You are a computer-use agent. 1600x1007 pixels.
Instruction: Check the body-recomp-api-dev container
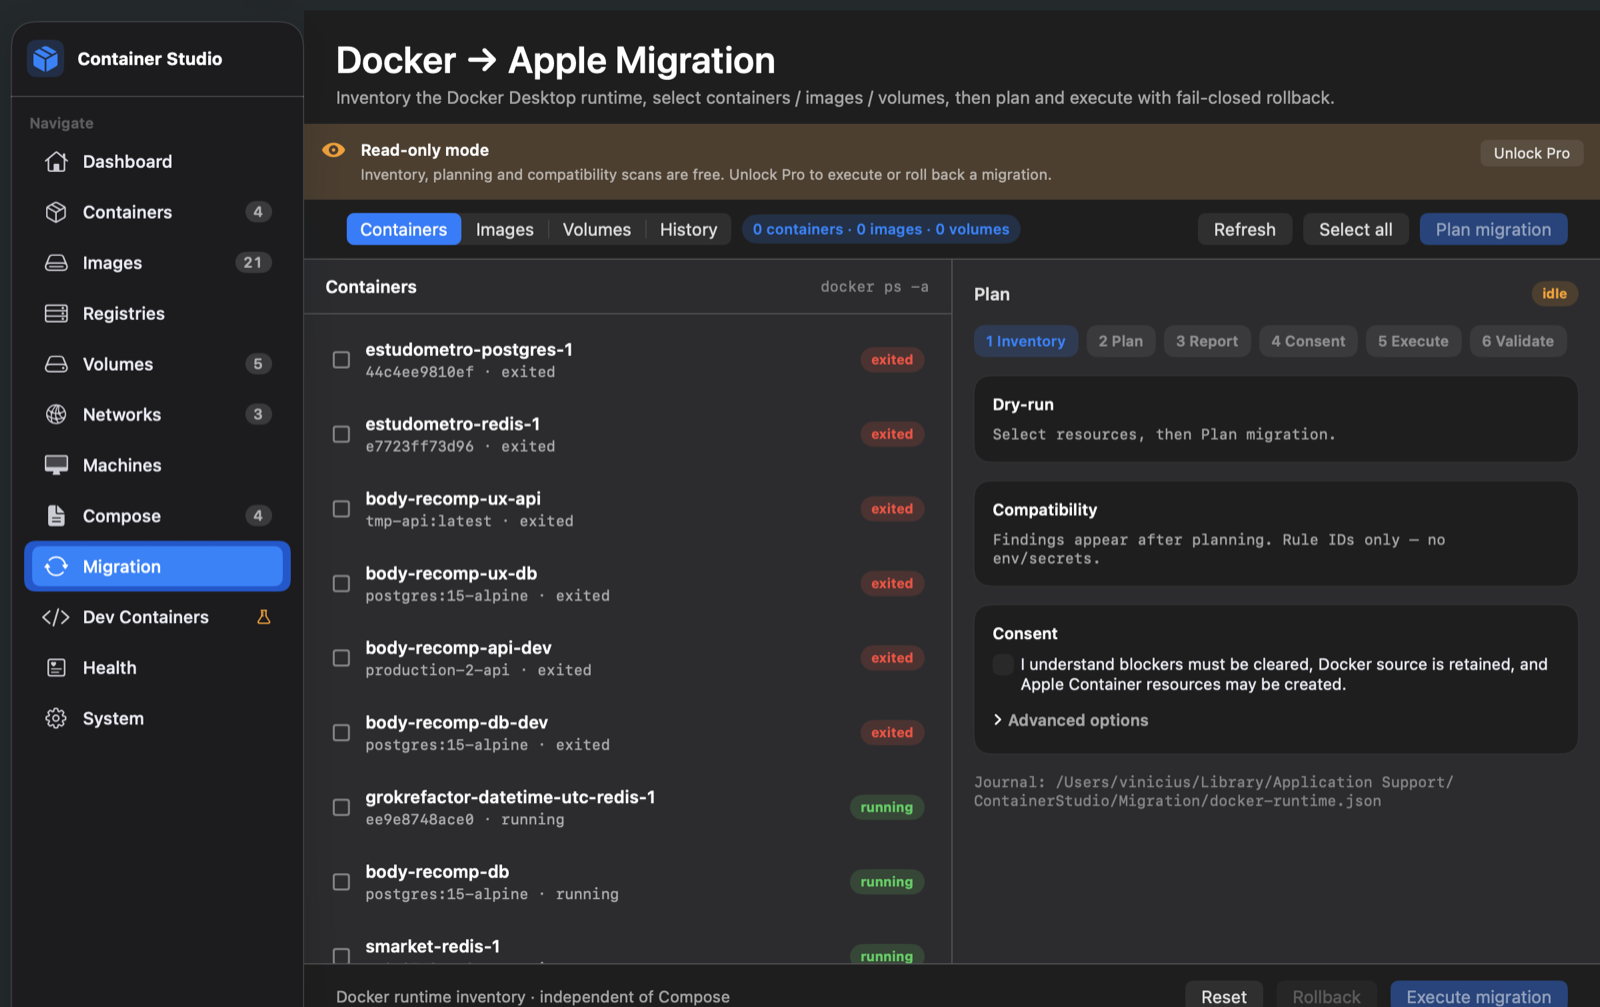[x=341, y=658]
